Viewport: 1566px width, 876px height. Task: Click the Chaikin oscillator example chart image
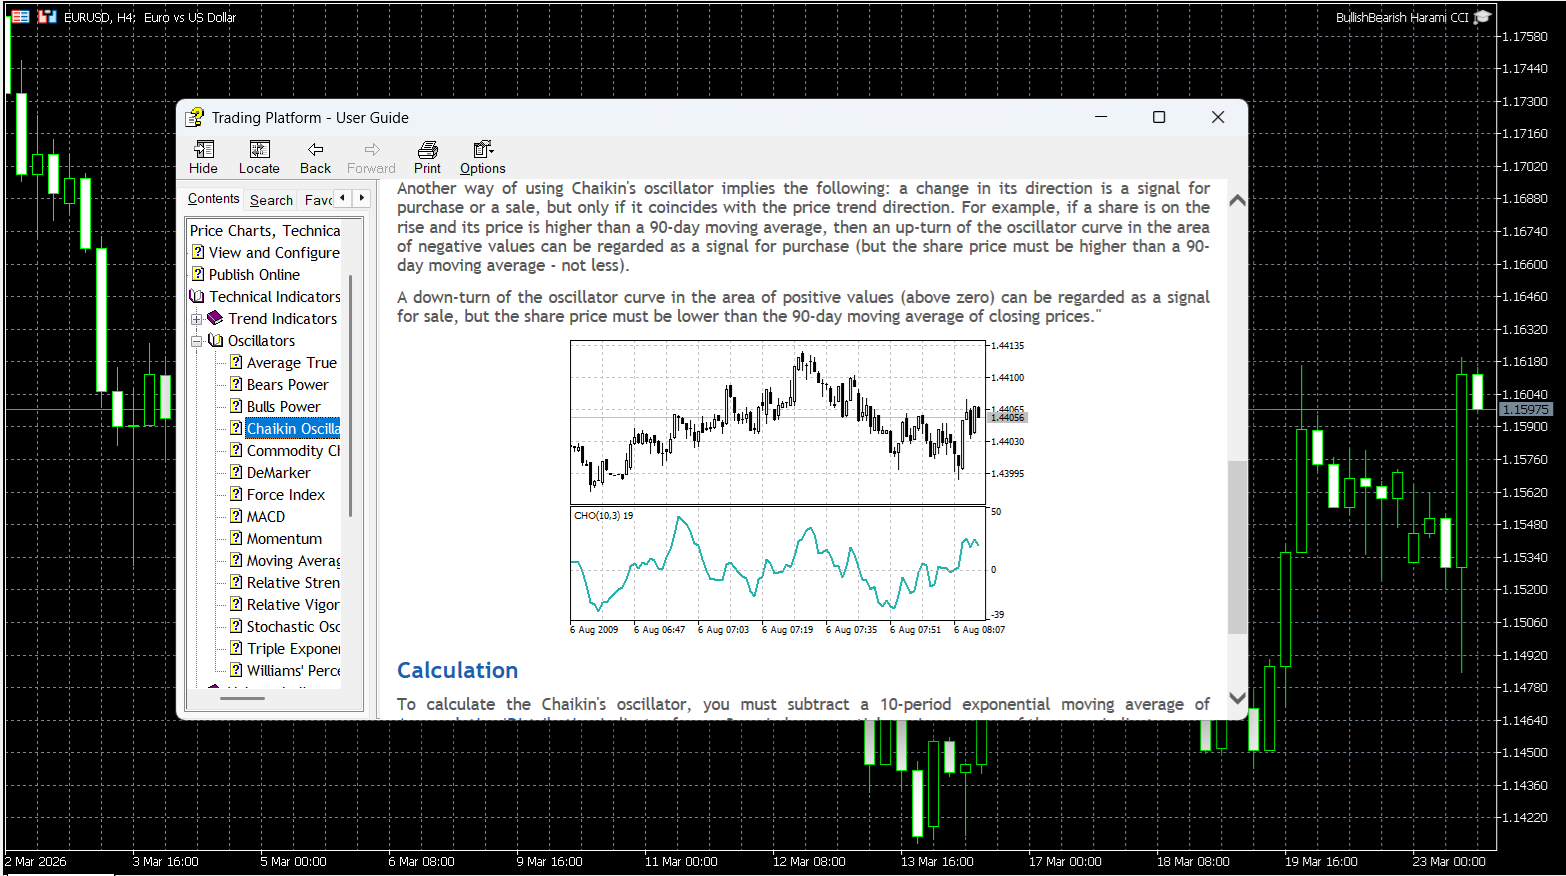coord(797,488)
